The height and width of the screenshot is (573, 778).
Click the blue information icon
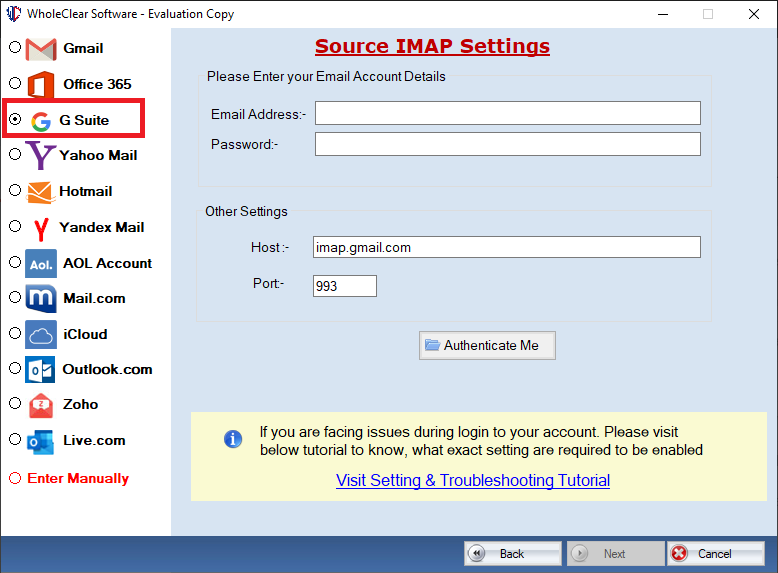(233, 439)
